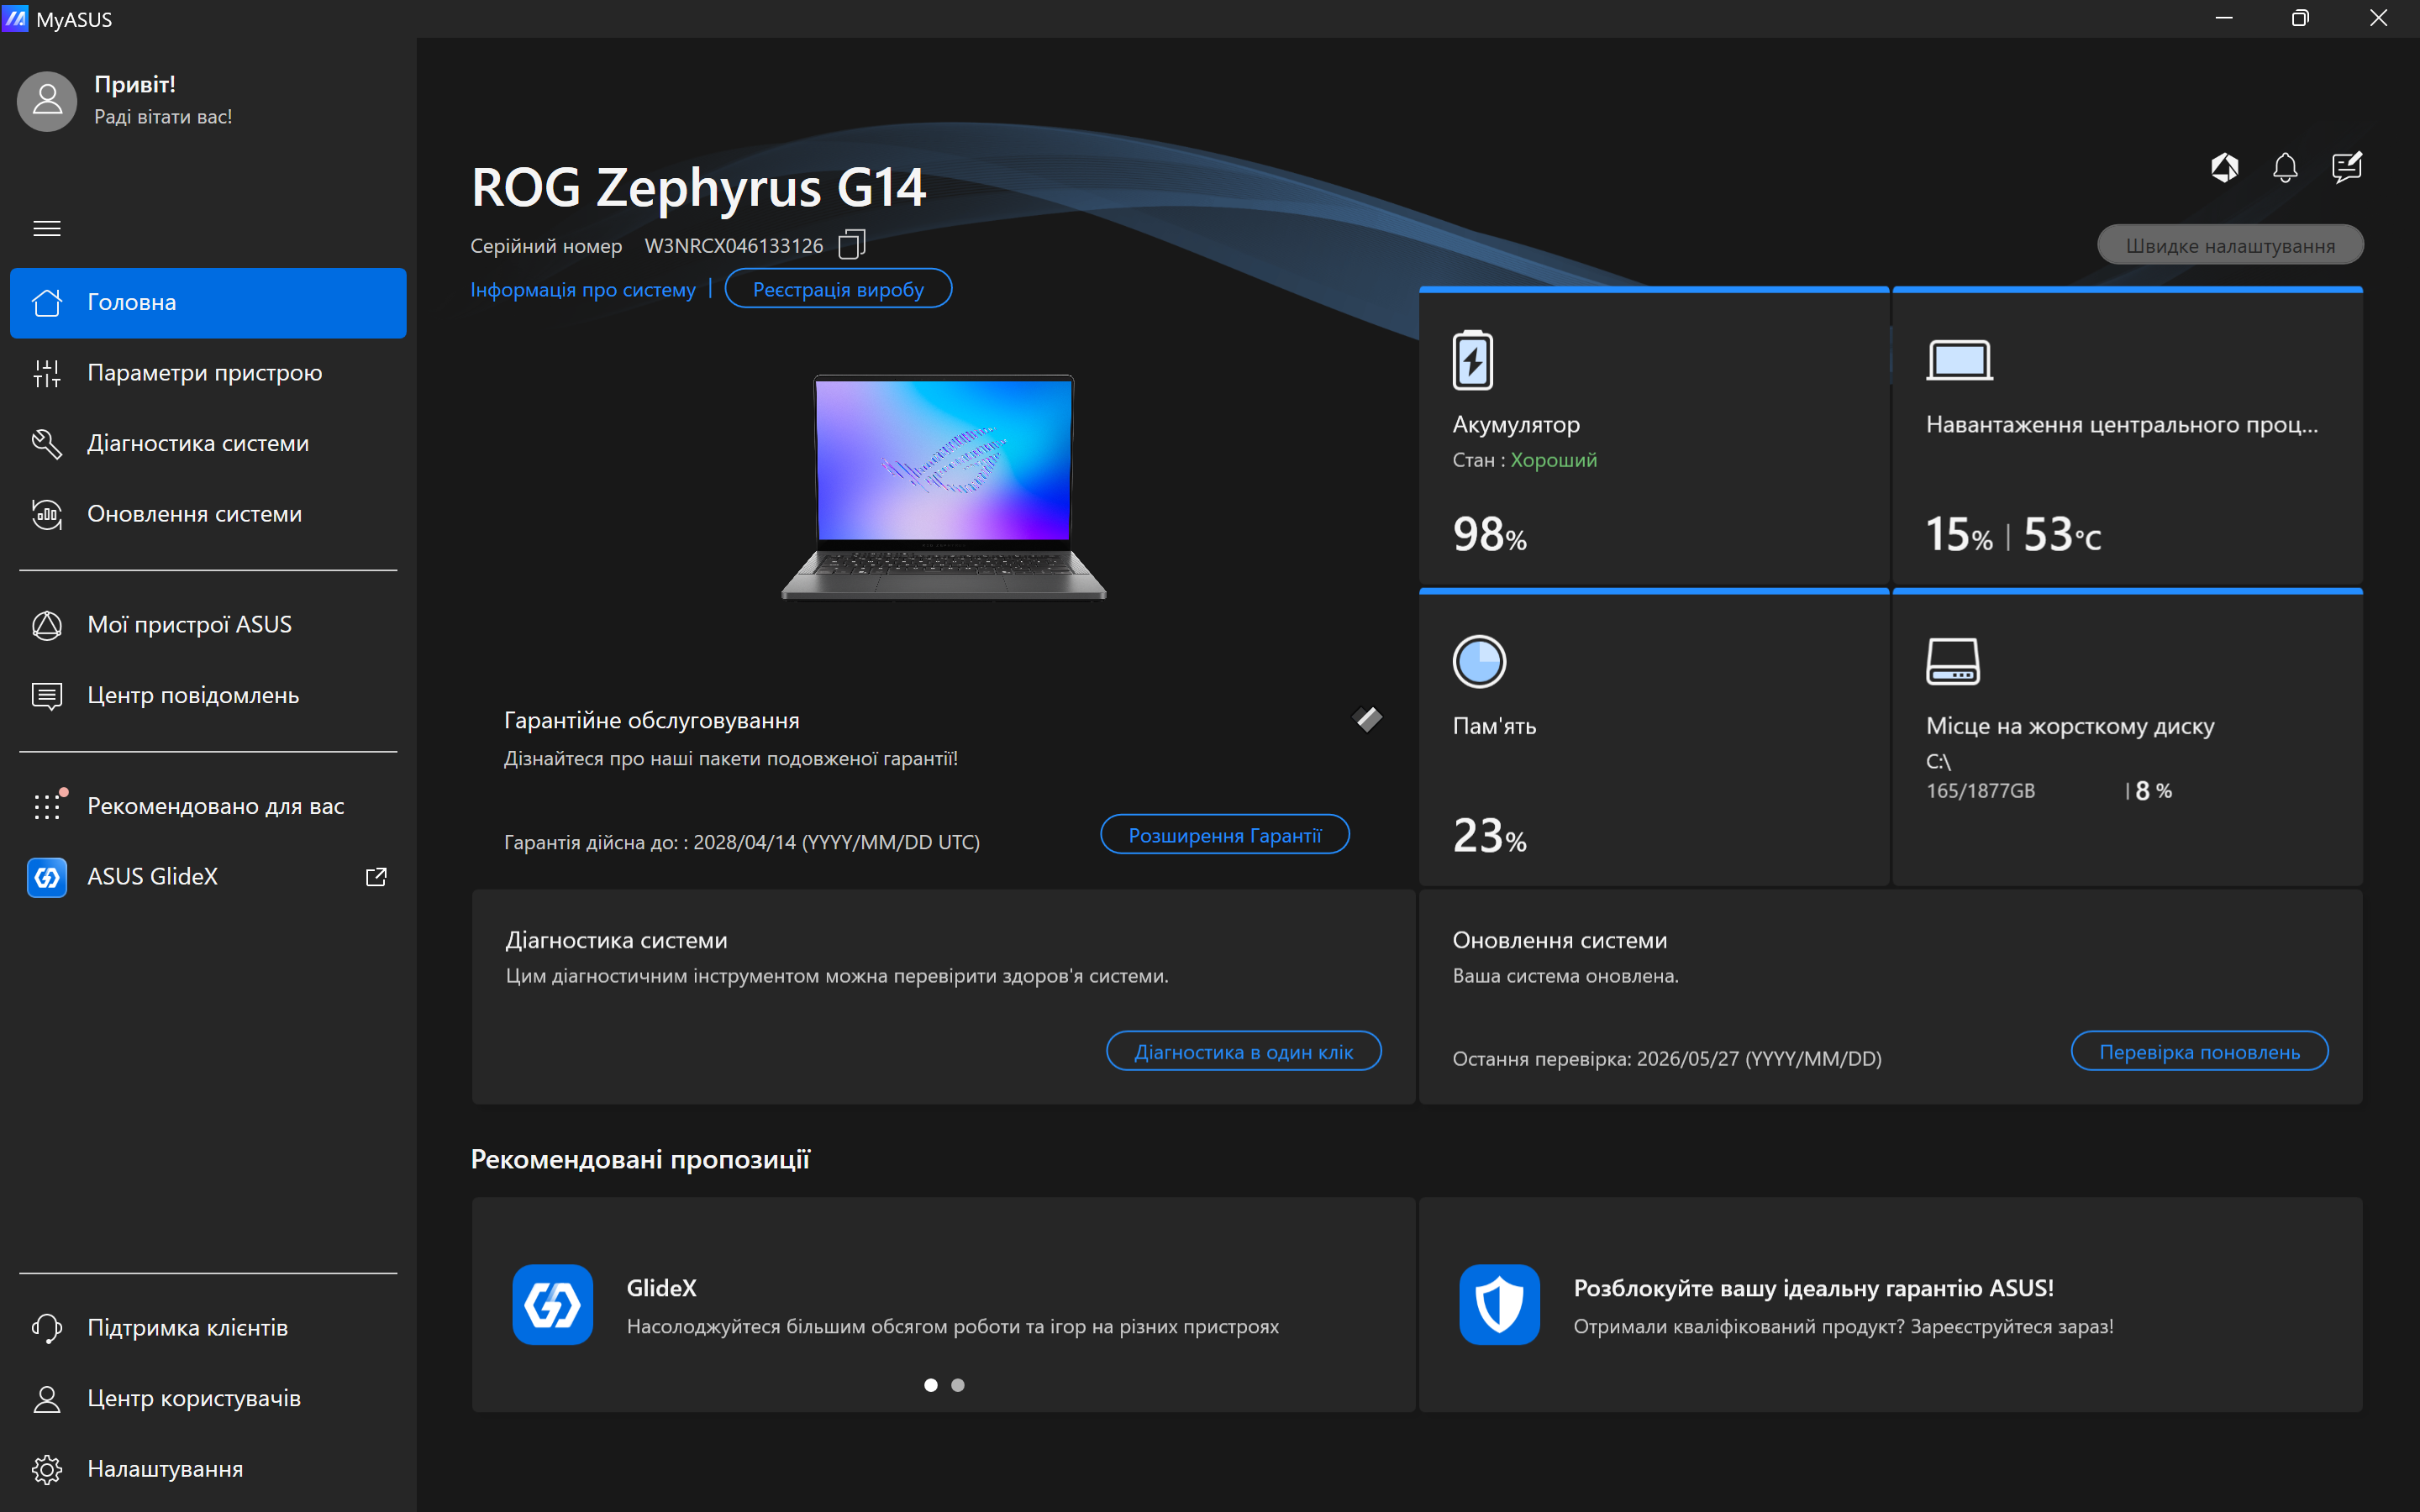Open Налаштування settings in sidebar
This screenshot has width=2420, height=1512.
(x=208, y=1469)
